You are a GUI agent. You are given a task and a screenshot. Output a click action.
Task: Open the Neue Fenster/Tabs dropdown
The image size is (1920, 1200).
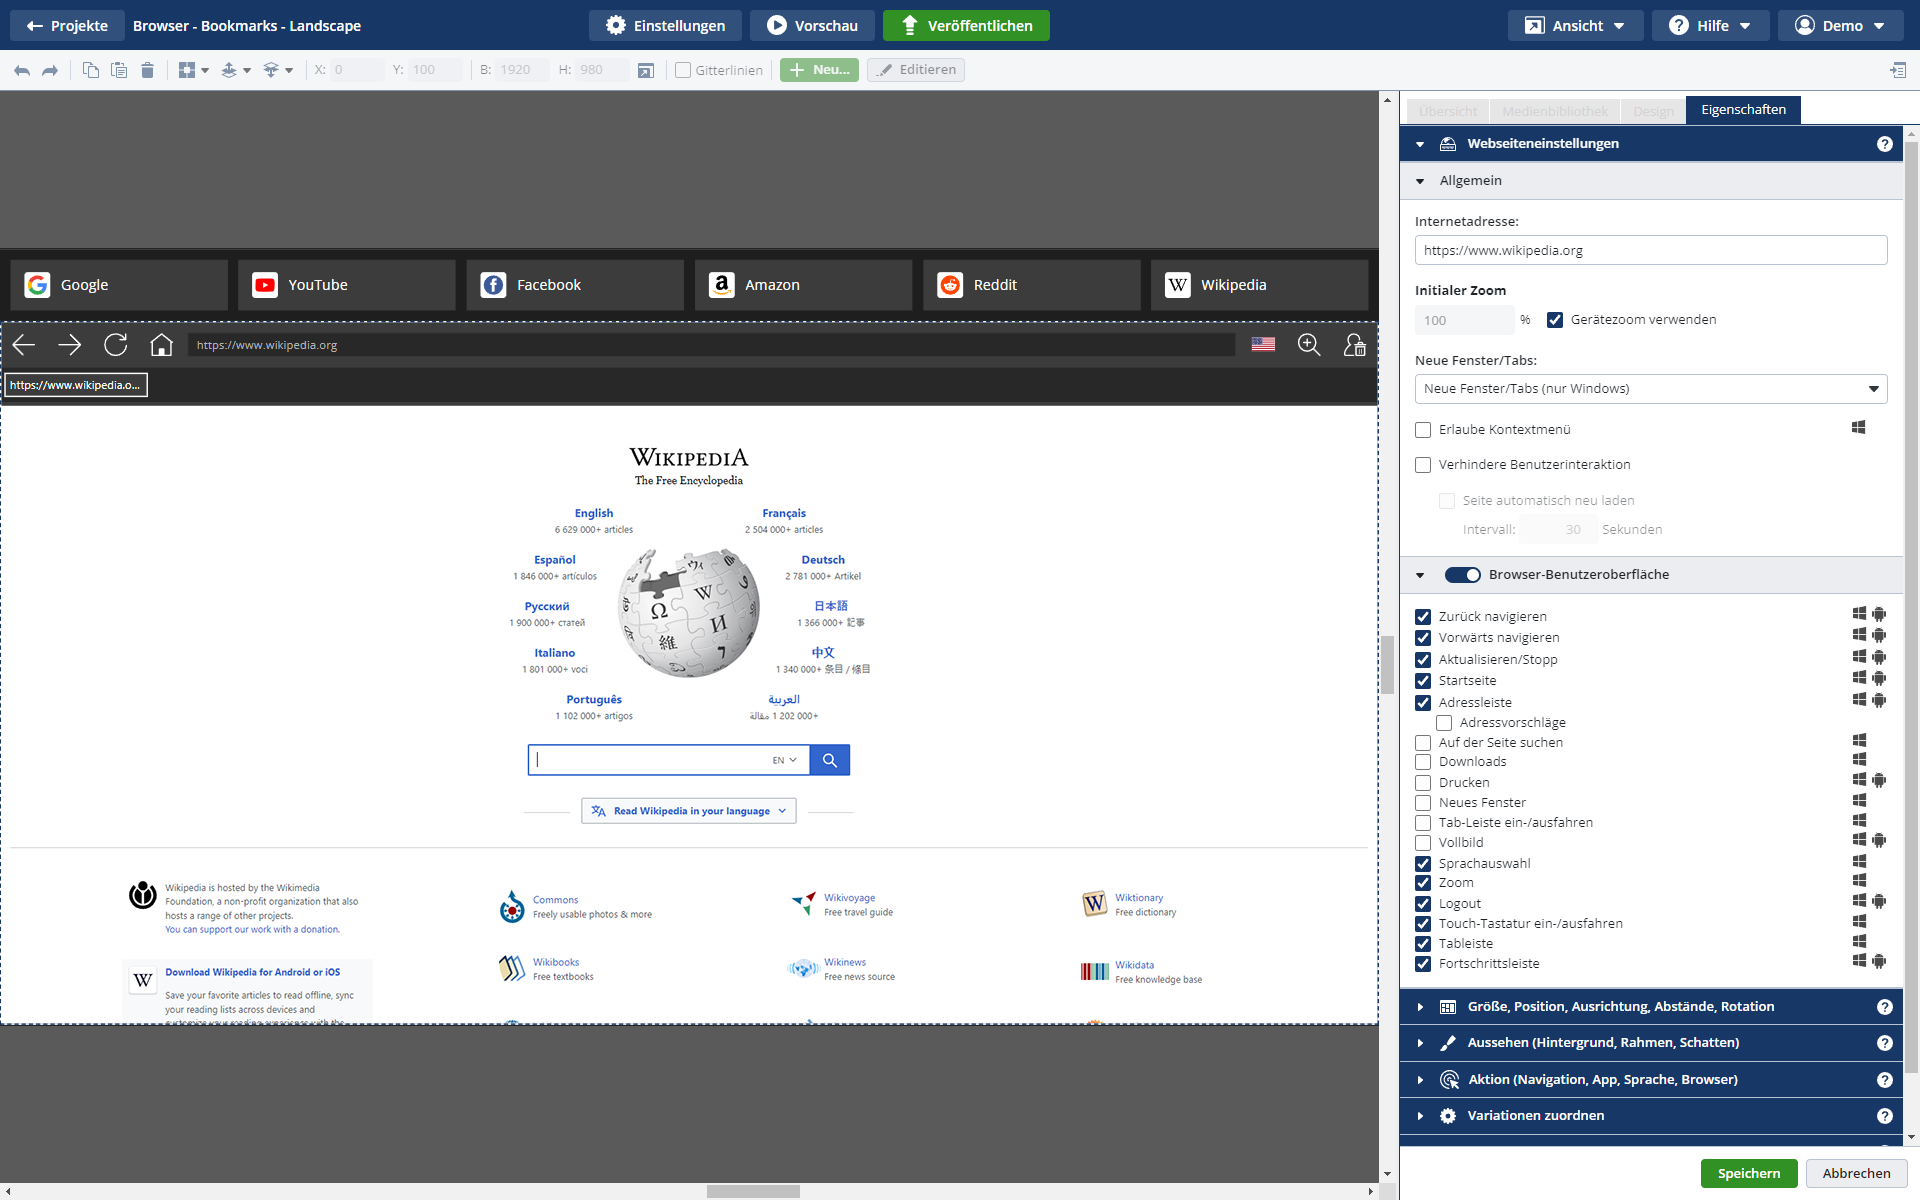click(x=1650, y=389)
